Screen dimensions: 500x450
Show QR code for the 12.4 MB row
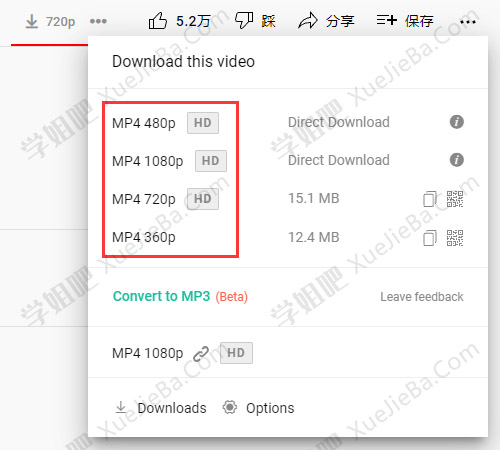tap(455, 238)
